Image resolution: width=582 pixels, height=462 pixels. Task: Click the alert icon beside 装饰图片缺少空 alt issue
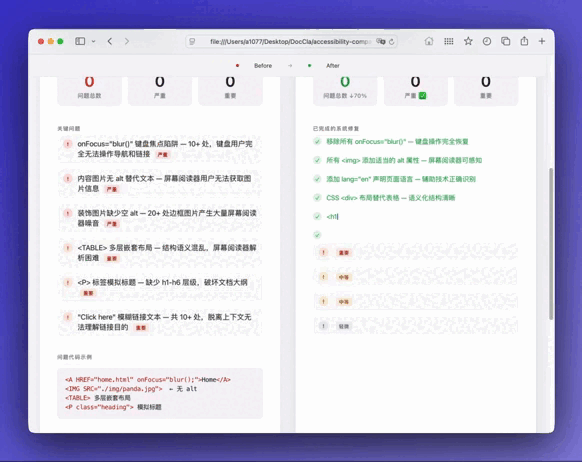click(68, 213)
